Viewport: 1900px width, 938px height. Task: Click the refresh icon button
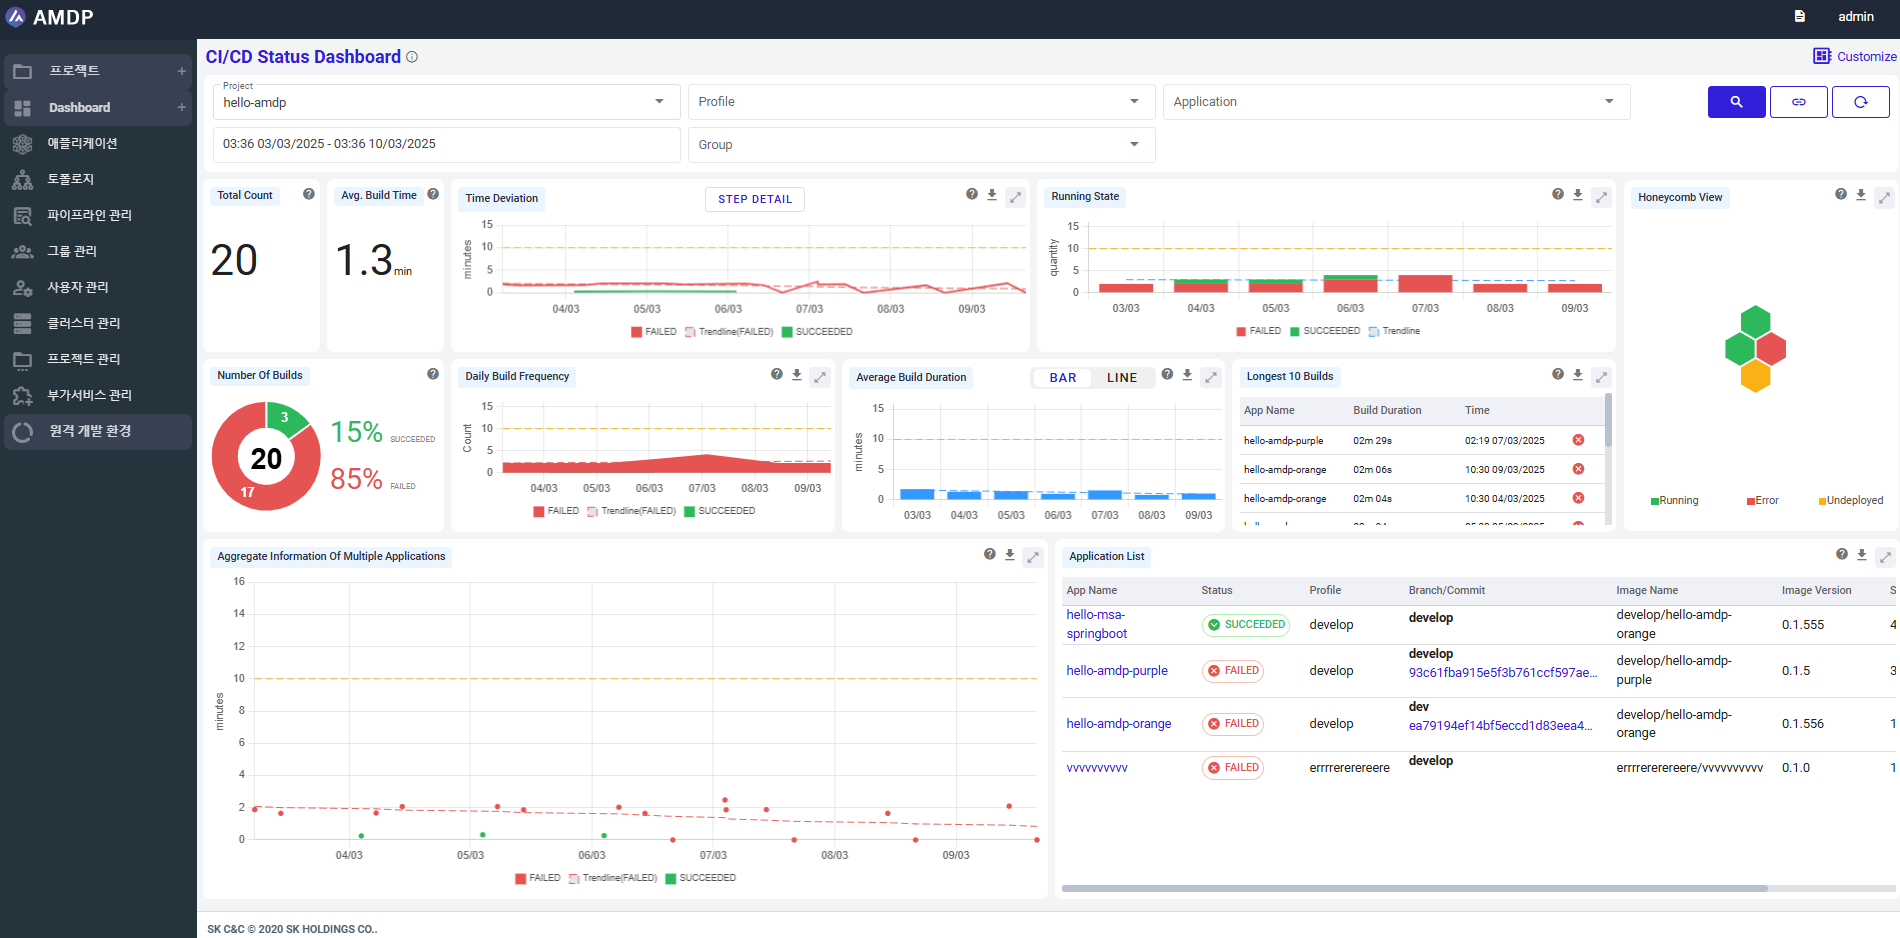pyautogui.click(x=1860, y=102)
